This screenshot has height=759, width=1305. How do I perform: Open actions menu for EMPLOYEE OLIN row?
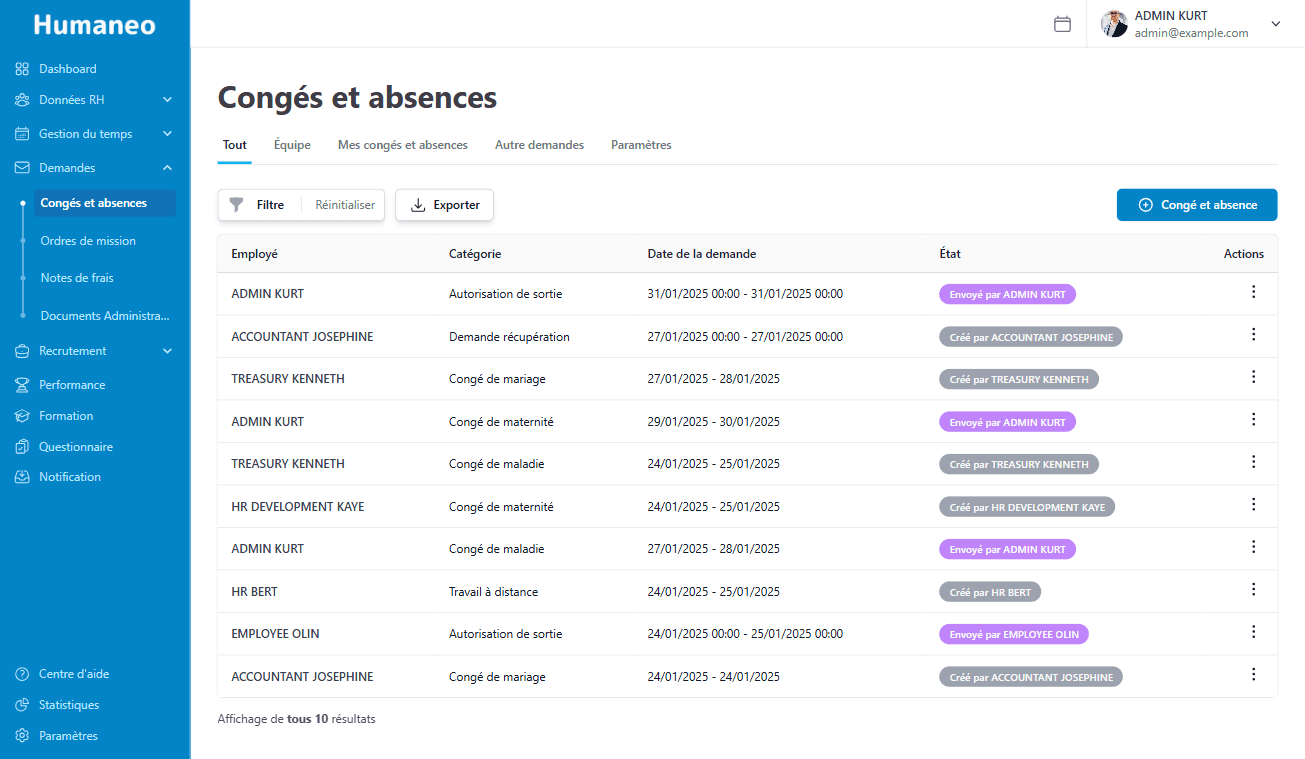1253,632
